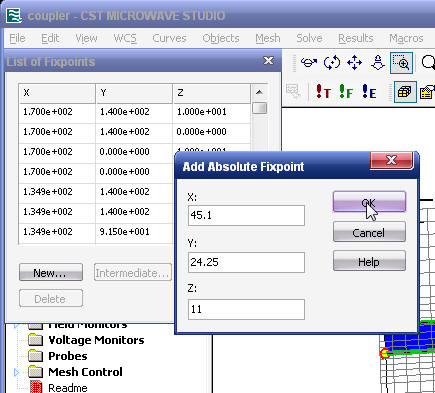Click the Y column header
Viewport: 435px width, 393px height.
[134, 93]
